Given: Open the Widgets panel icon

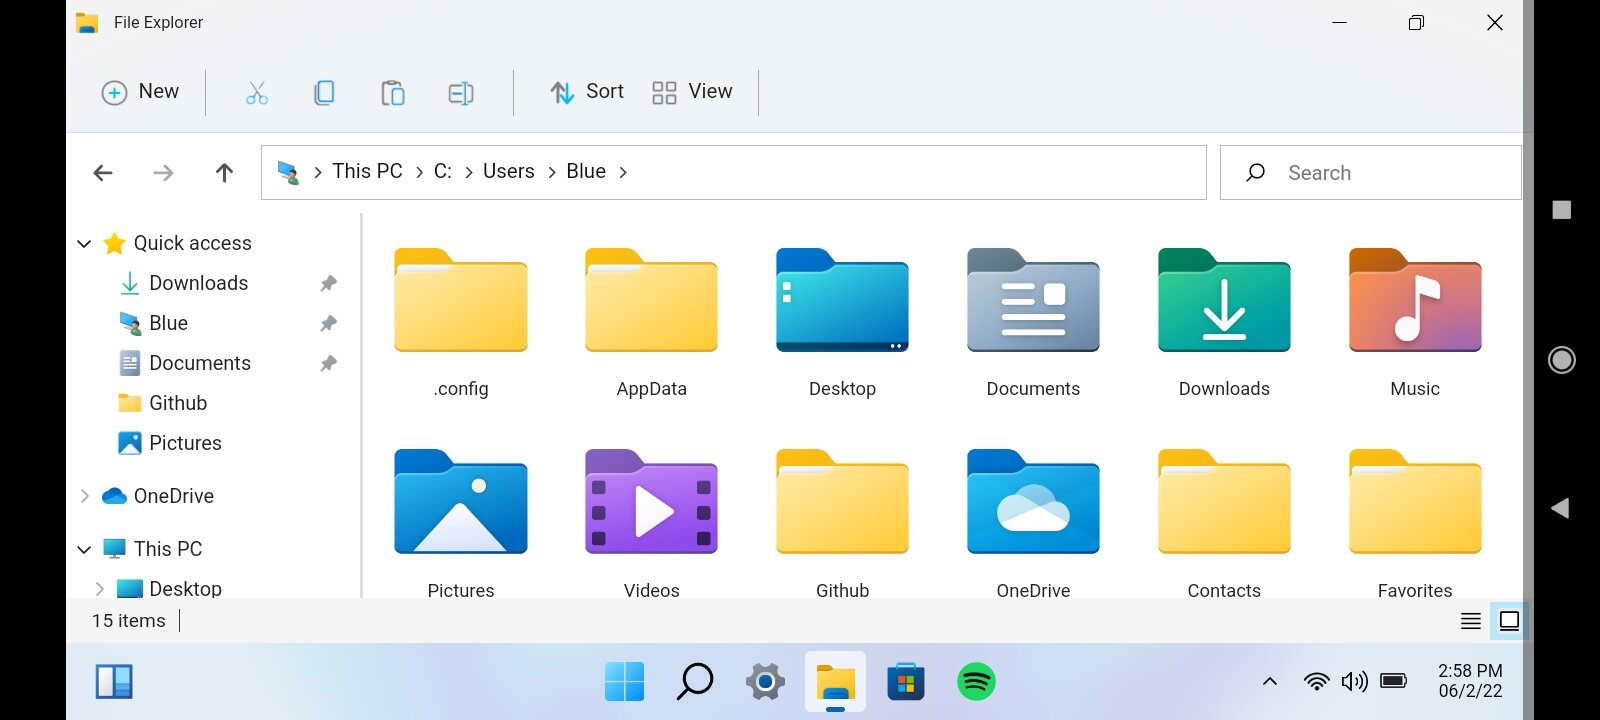Looking at the screenshot, I should 114,682.
